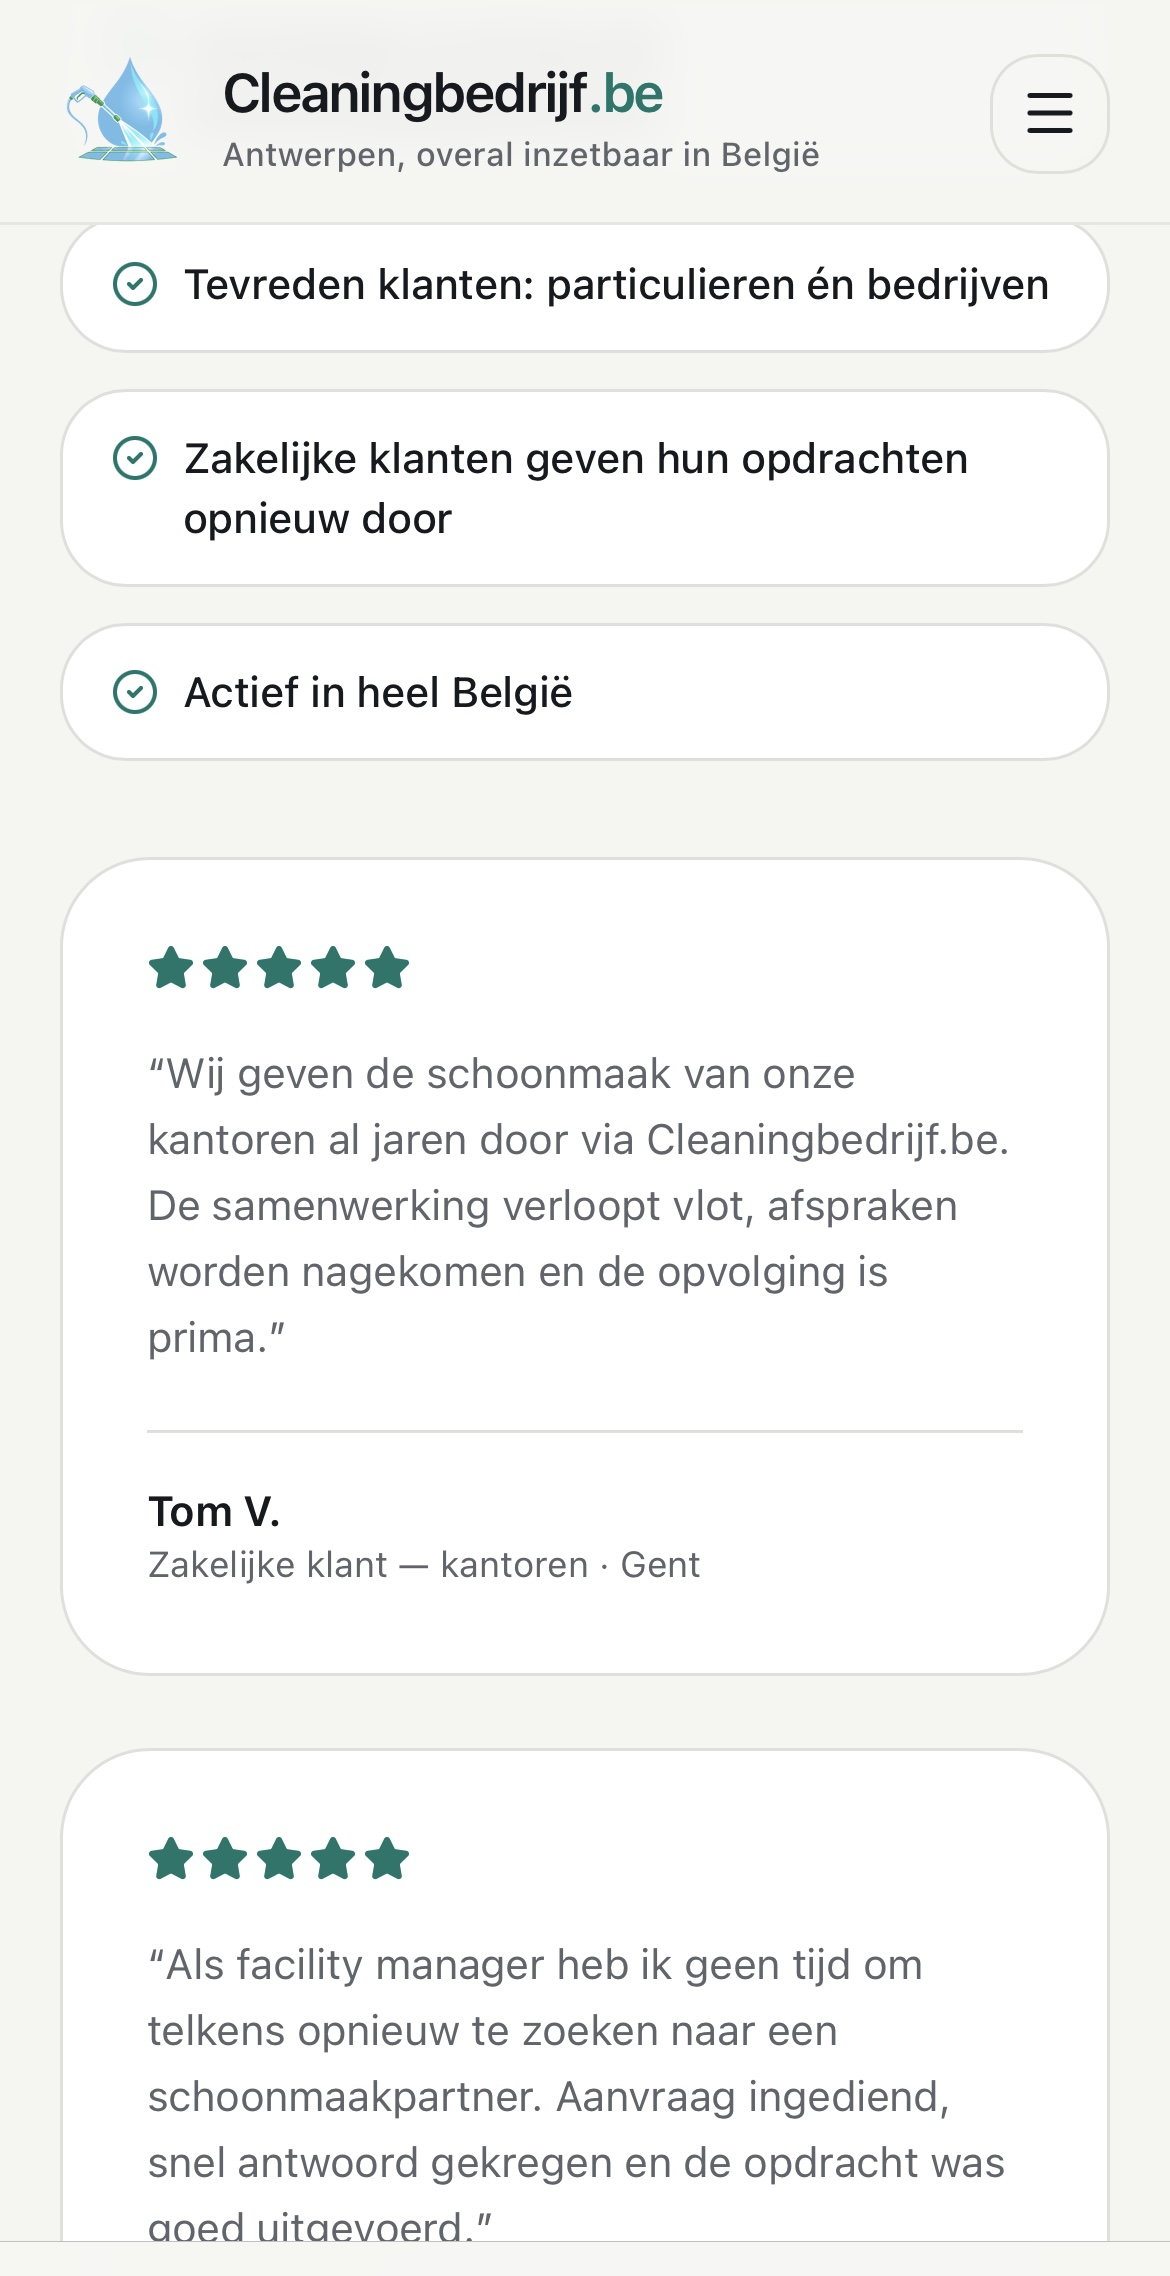This screenshot has width=1170, height=2276.
Task: Click first star in Tom V. review
Action: click(171, 968)
